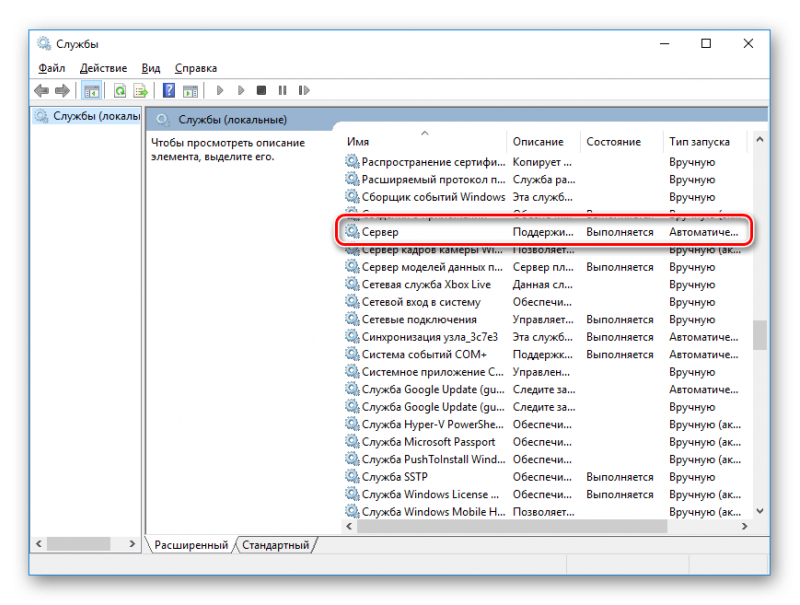Sort by the Описание column header
Screen dimensions: 800x605
pyautogui.click(x=543, y=141)
